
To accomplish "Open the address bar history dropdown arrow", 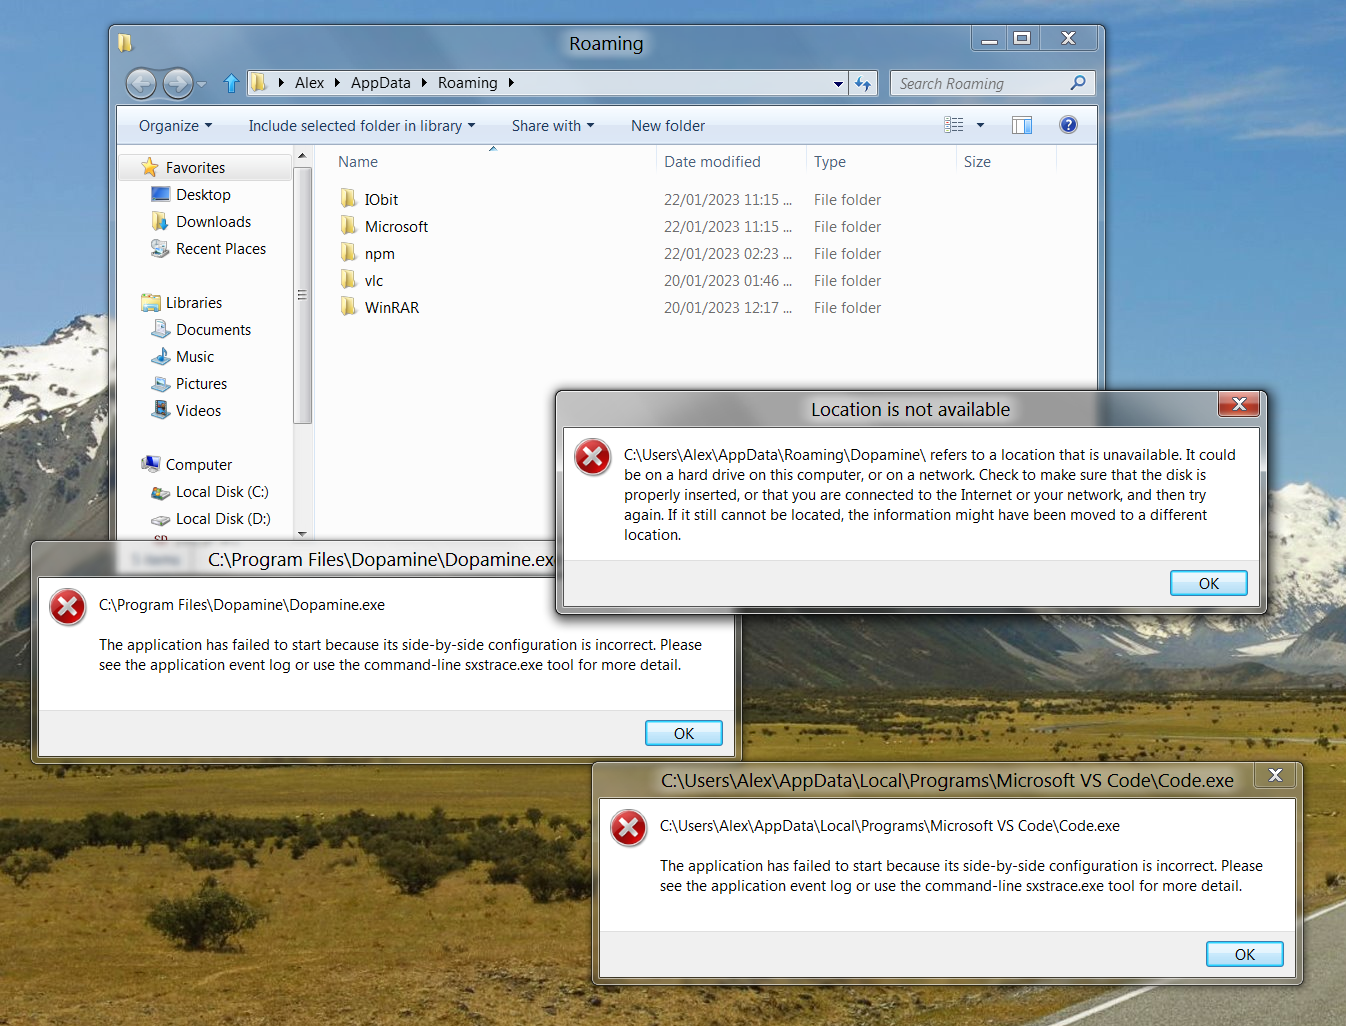I will pyautogui.click(x=838, y=83).
